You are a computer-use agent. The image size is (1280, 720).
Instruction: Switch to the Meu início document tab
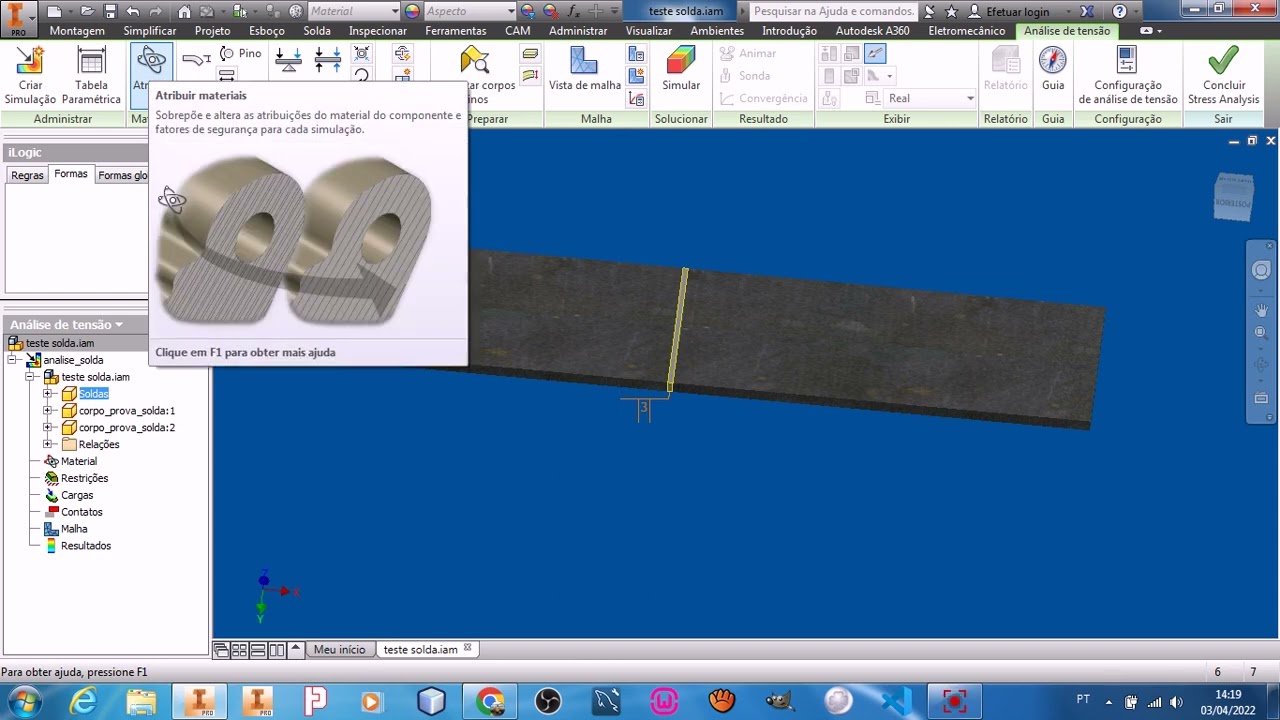[x=340, y=649]
